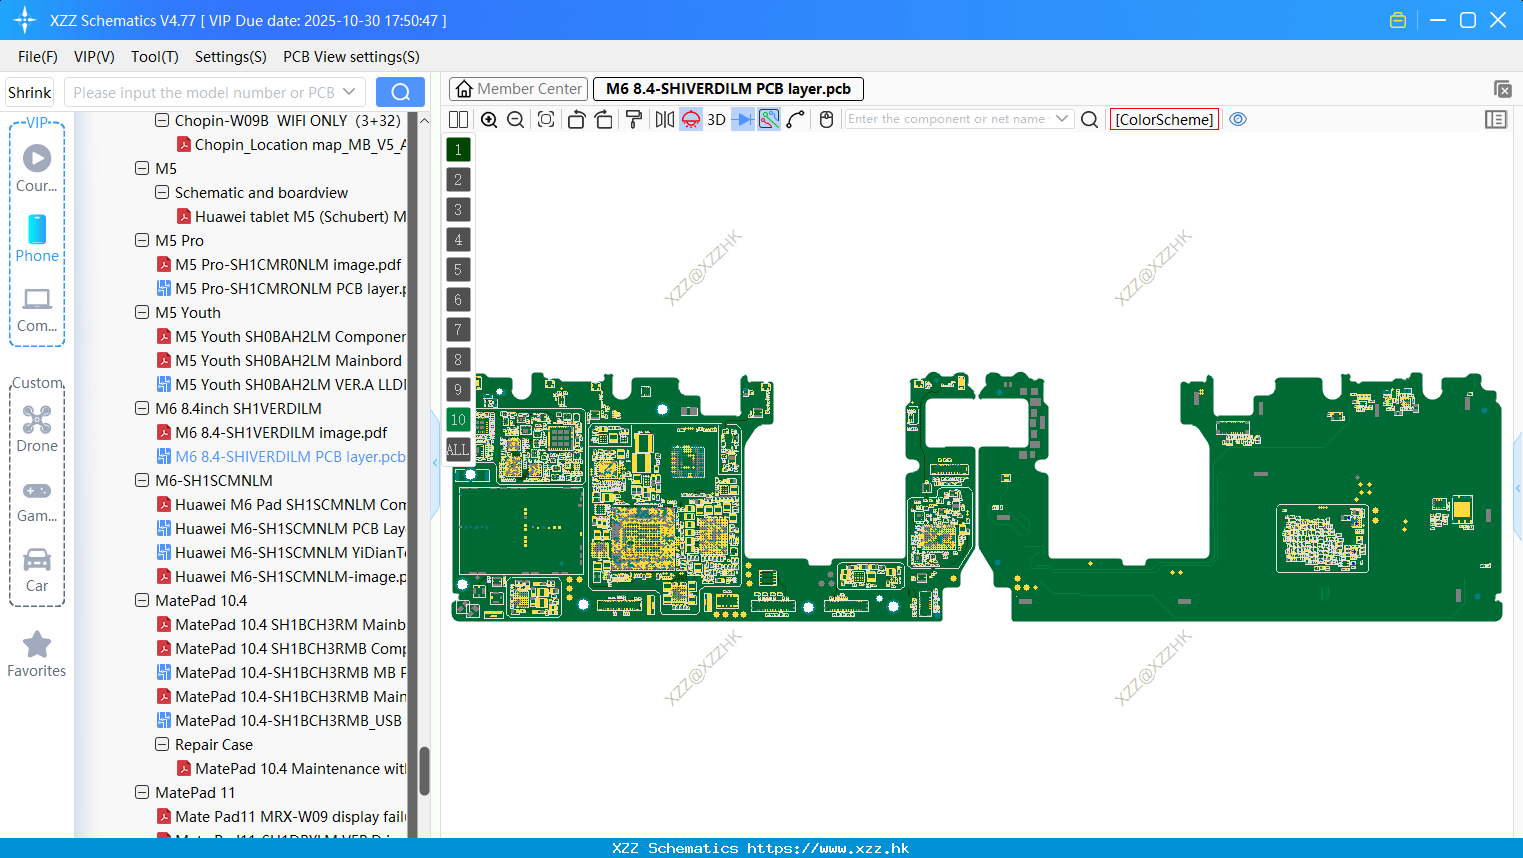Select the M6 8.4-SHIVERDILM PCB layer.pcb tab
This screenshot has width=1523, height=858.
pos(728,89)
